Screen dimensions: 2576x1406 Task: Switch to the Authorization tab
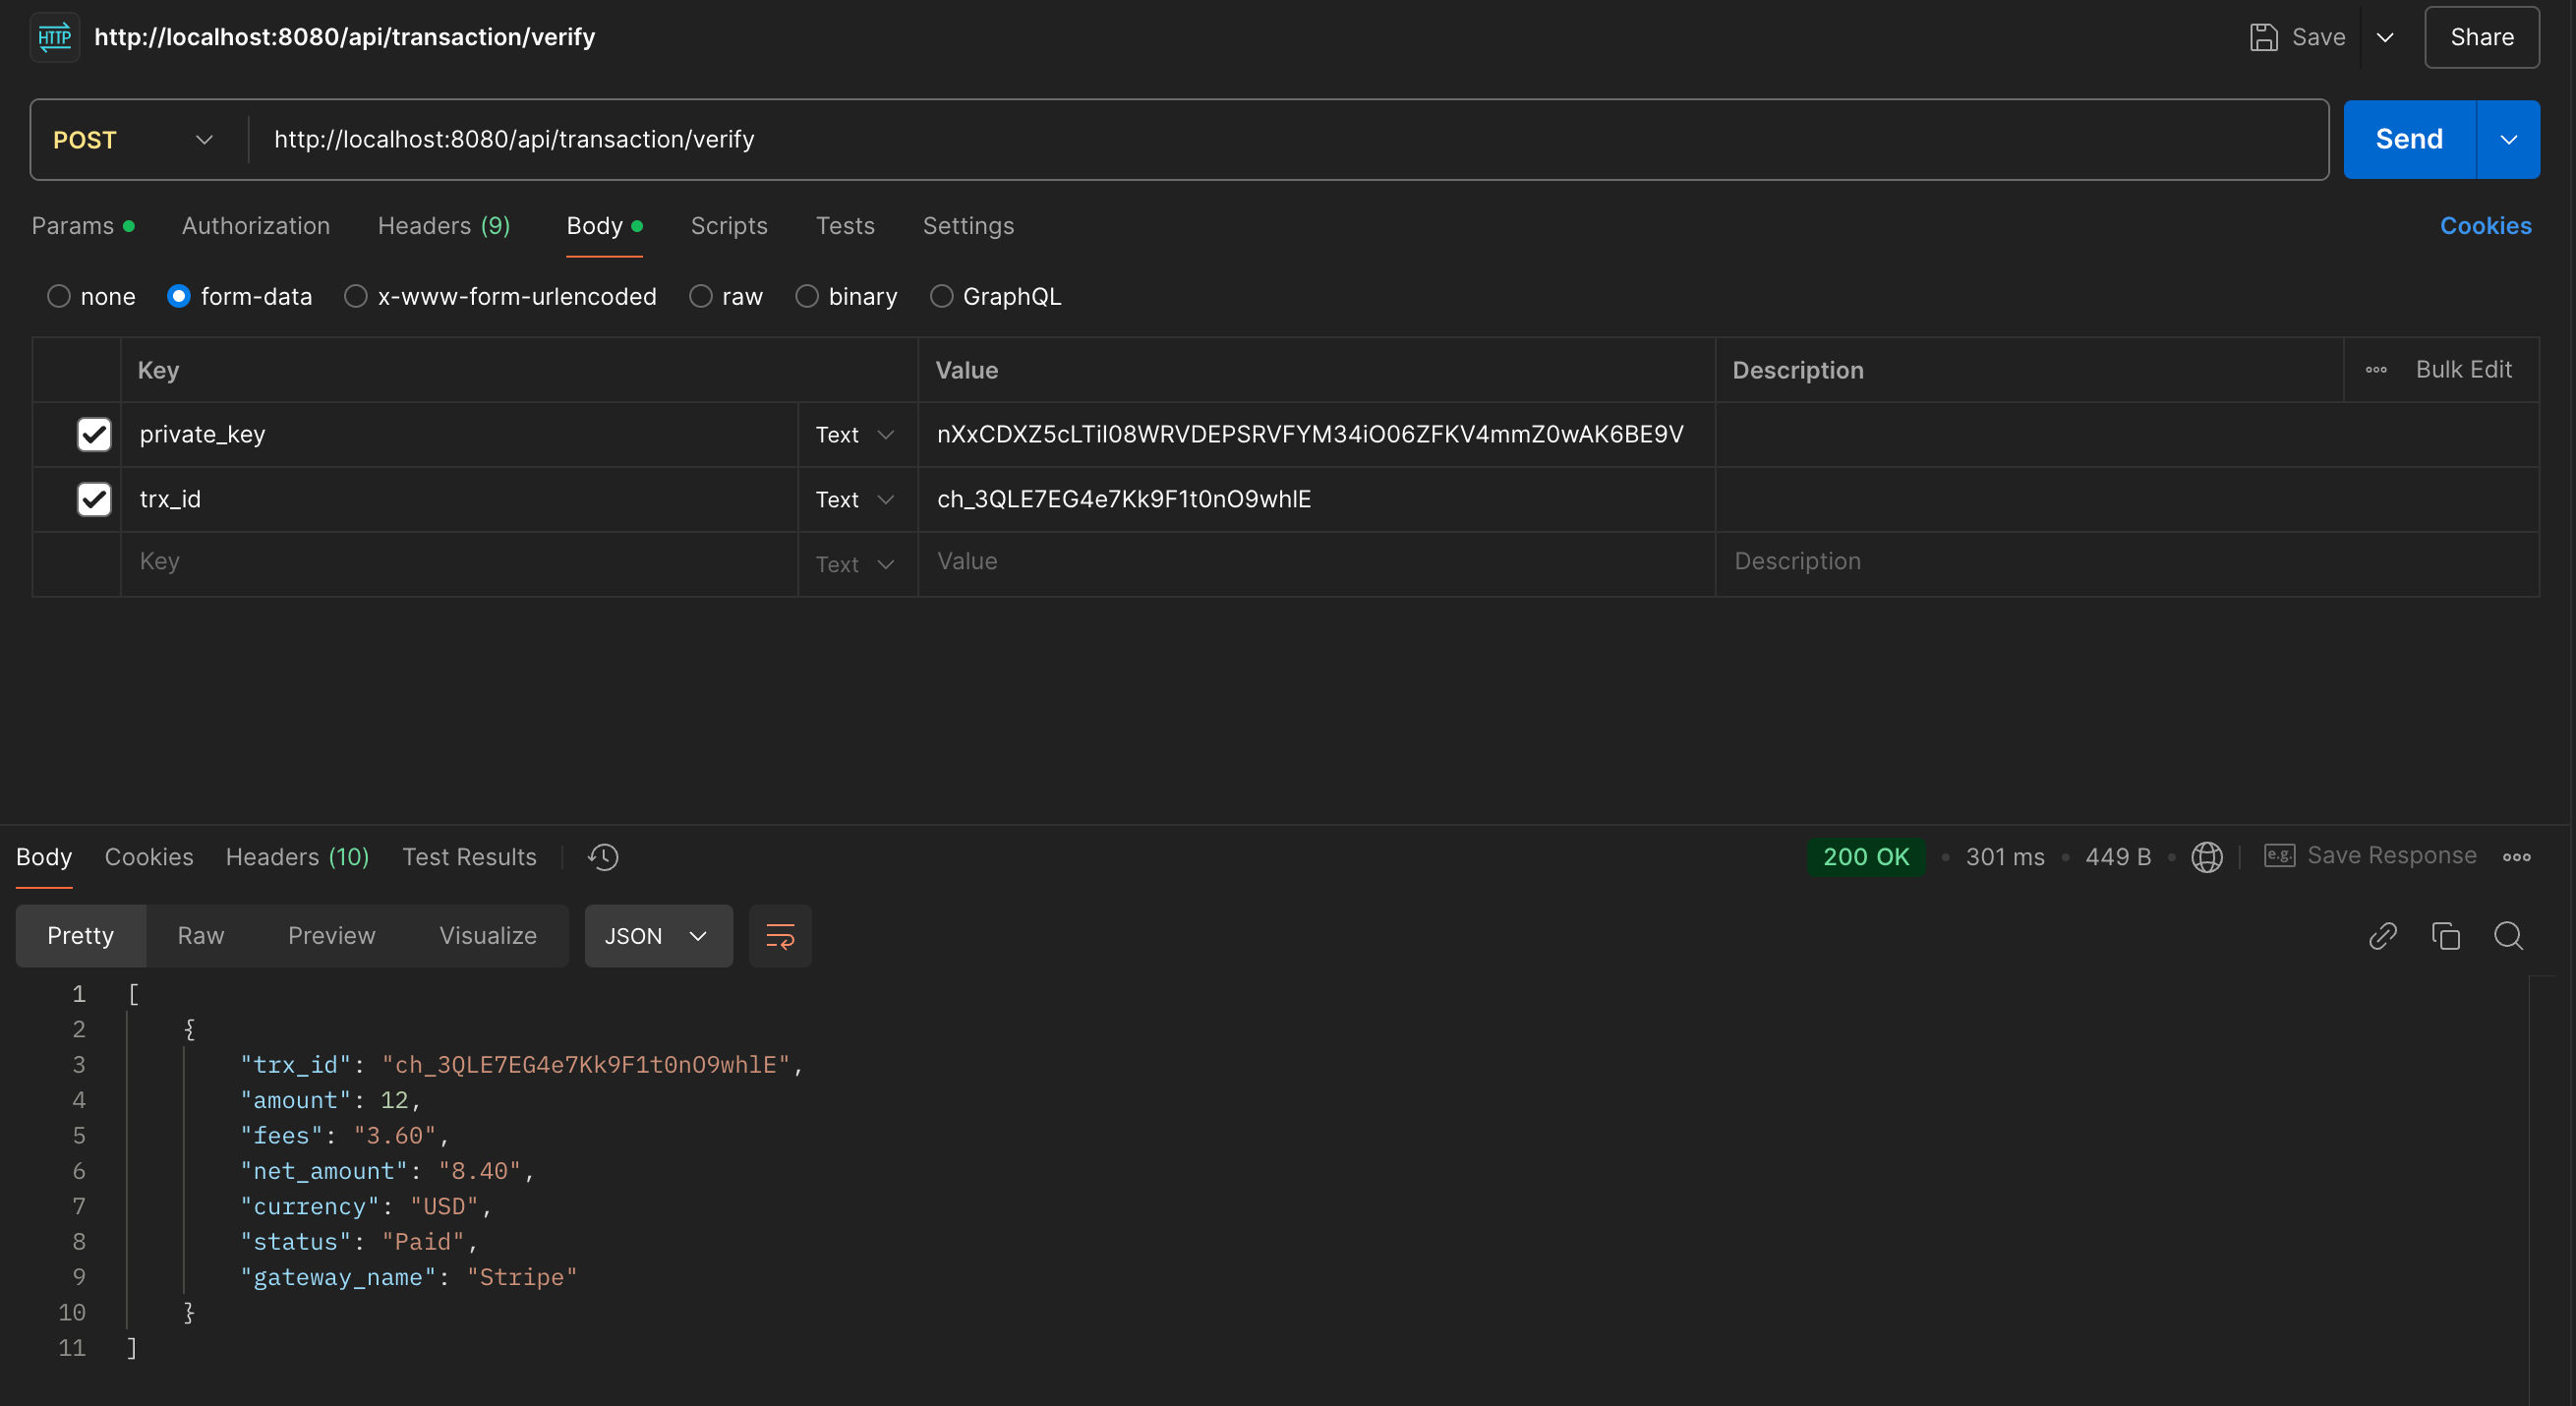tap(256, 226)
